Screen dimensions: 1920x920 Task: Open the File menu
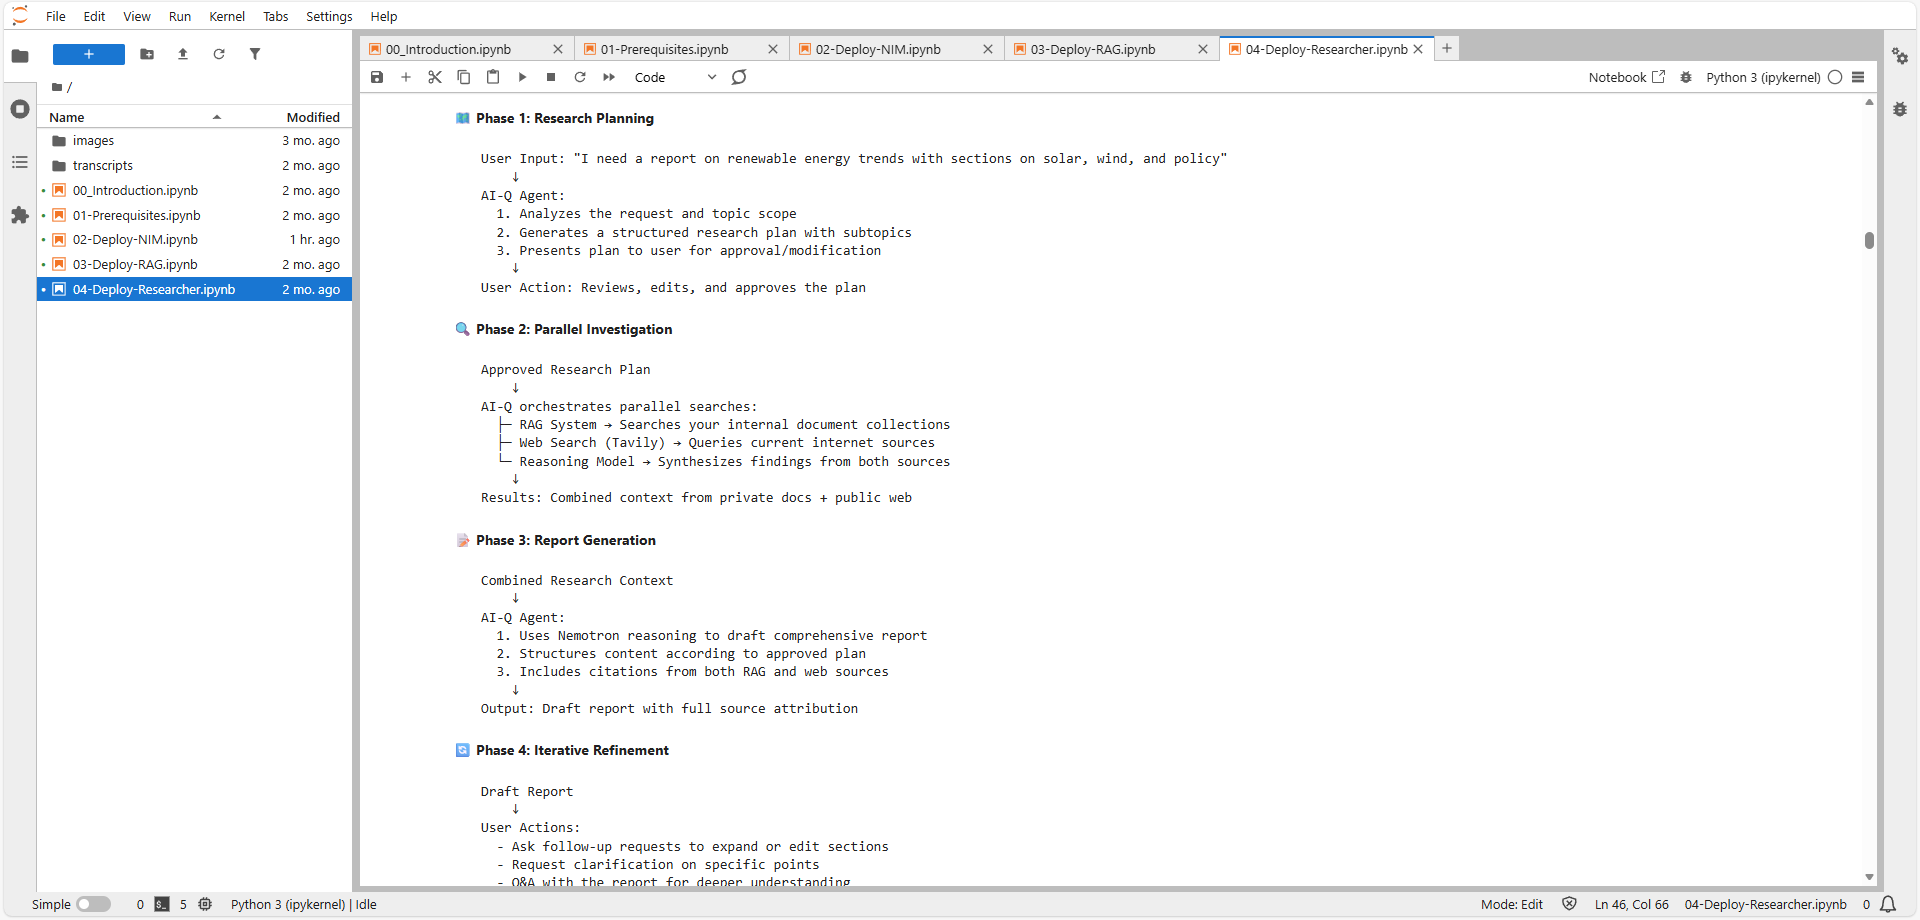click(x=56, y=16)
